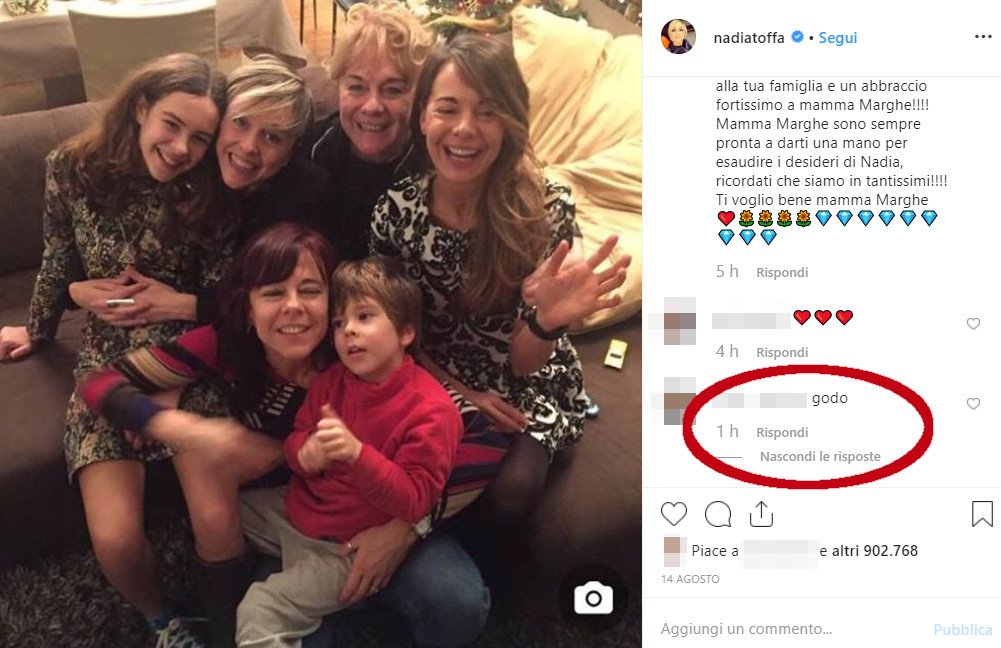Viewport: 1001px width, 648px height.
Task: Like the three hearts comment
Action: point(973,324)
